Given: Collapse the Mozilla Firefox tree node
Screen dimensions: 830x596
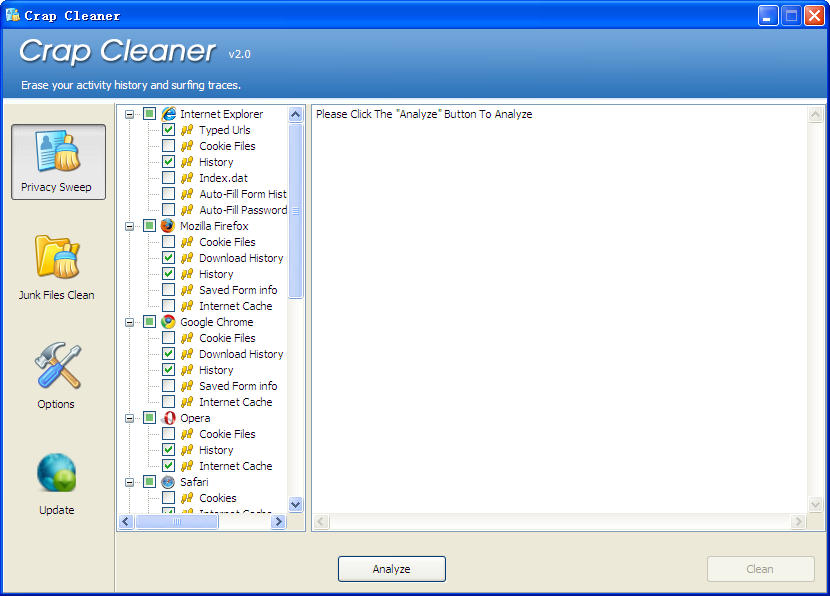Looking at the screenshot, I should tap(130, 226).
